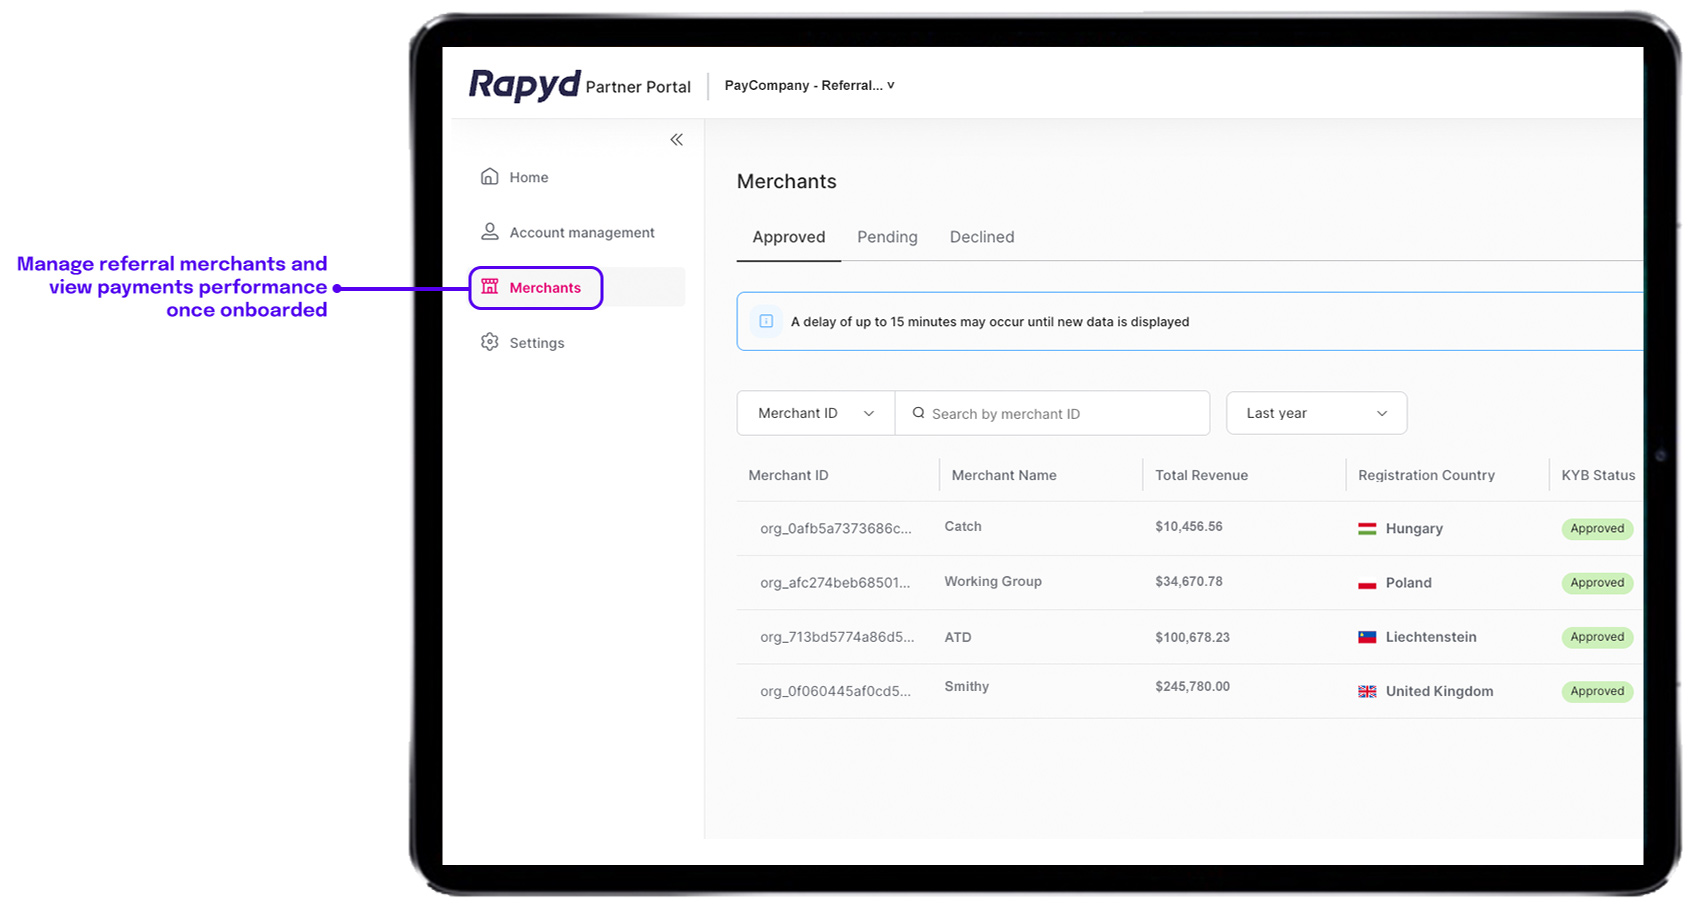Open the PayCompany - Referral account dropdown
This screenshot has height=909, width=1692.
tap(809, 86)
